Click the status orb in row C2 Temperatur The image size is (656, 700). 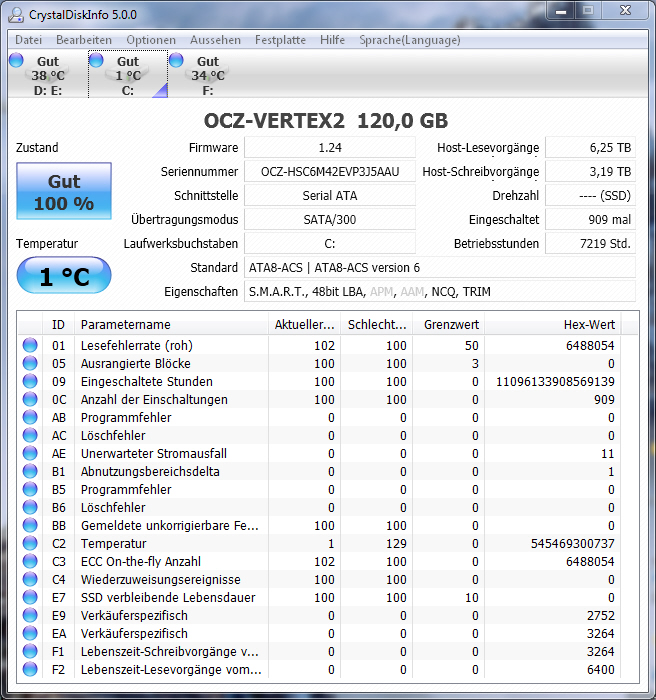point(30,543)
